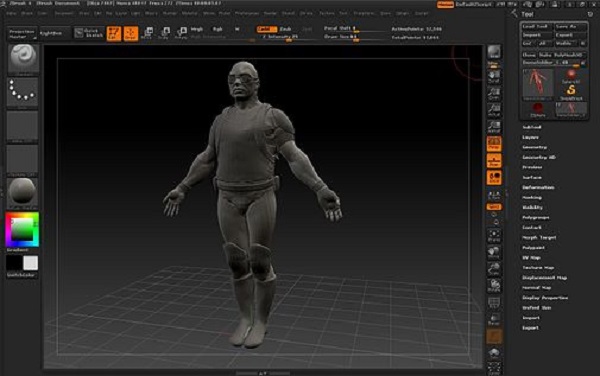Toggle the Persp perspective button
600x376 pixels.
494,143
